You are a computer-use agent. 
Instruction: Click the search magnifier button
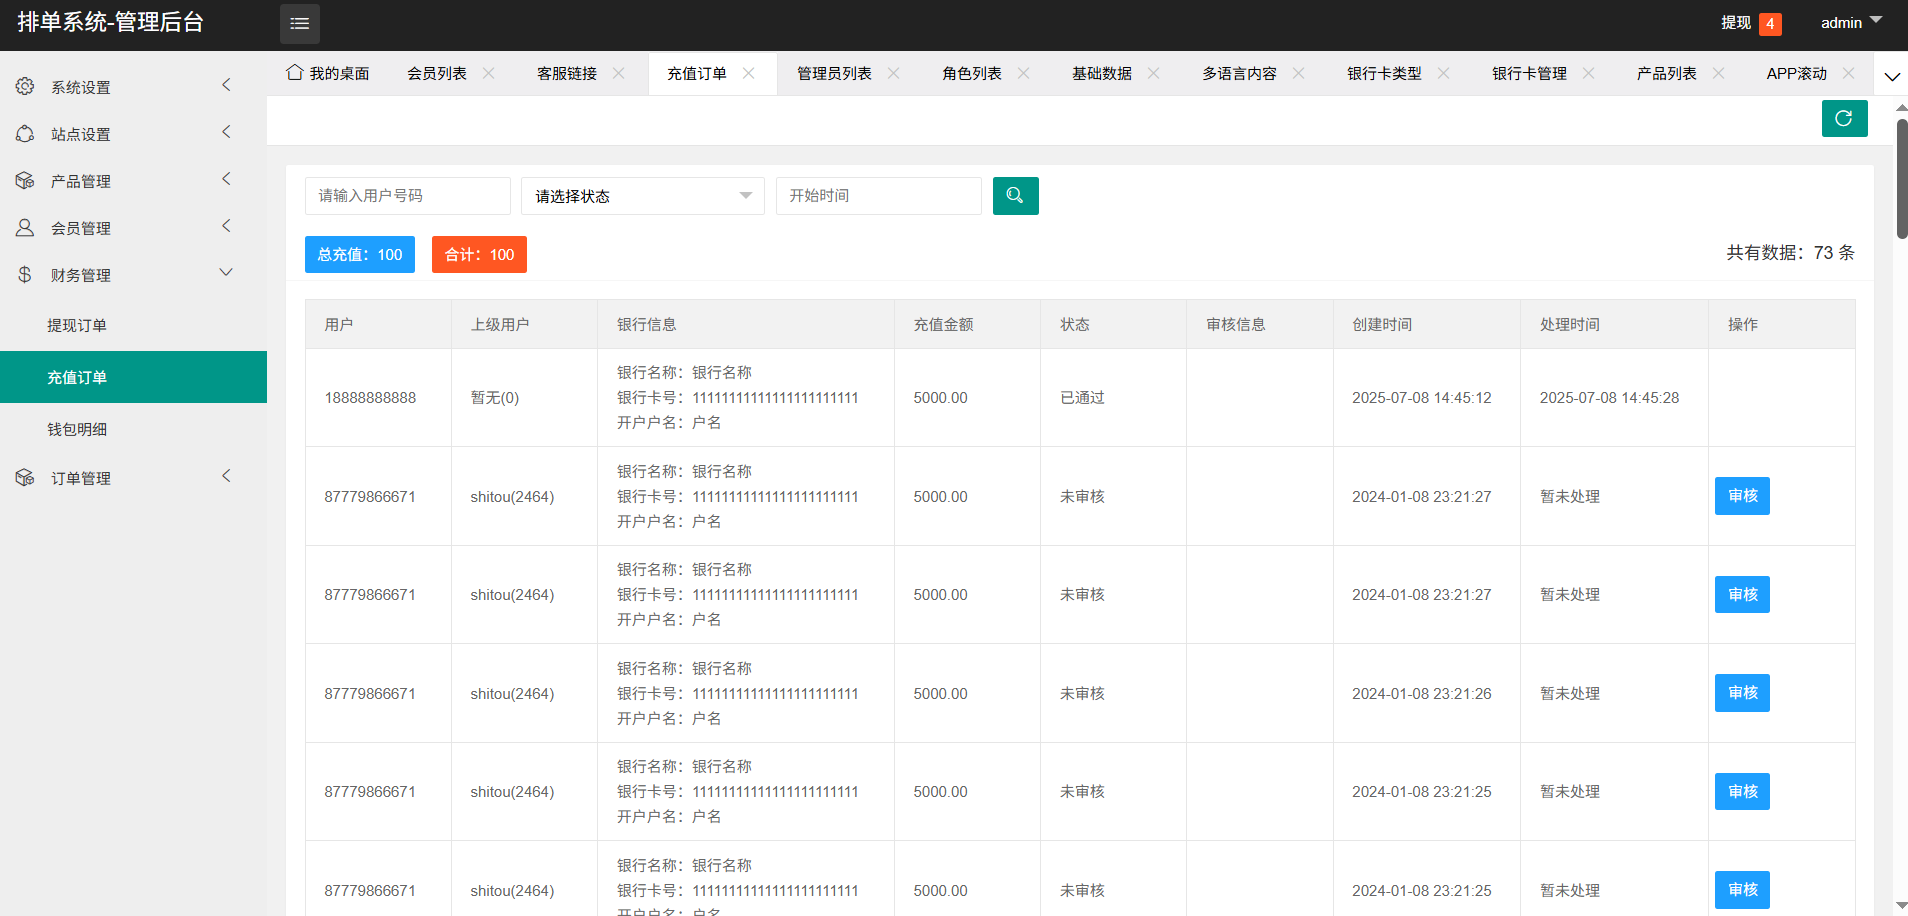[1015, 196]
